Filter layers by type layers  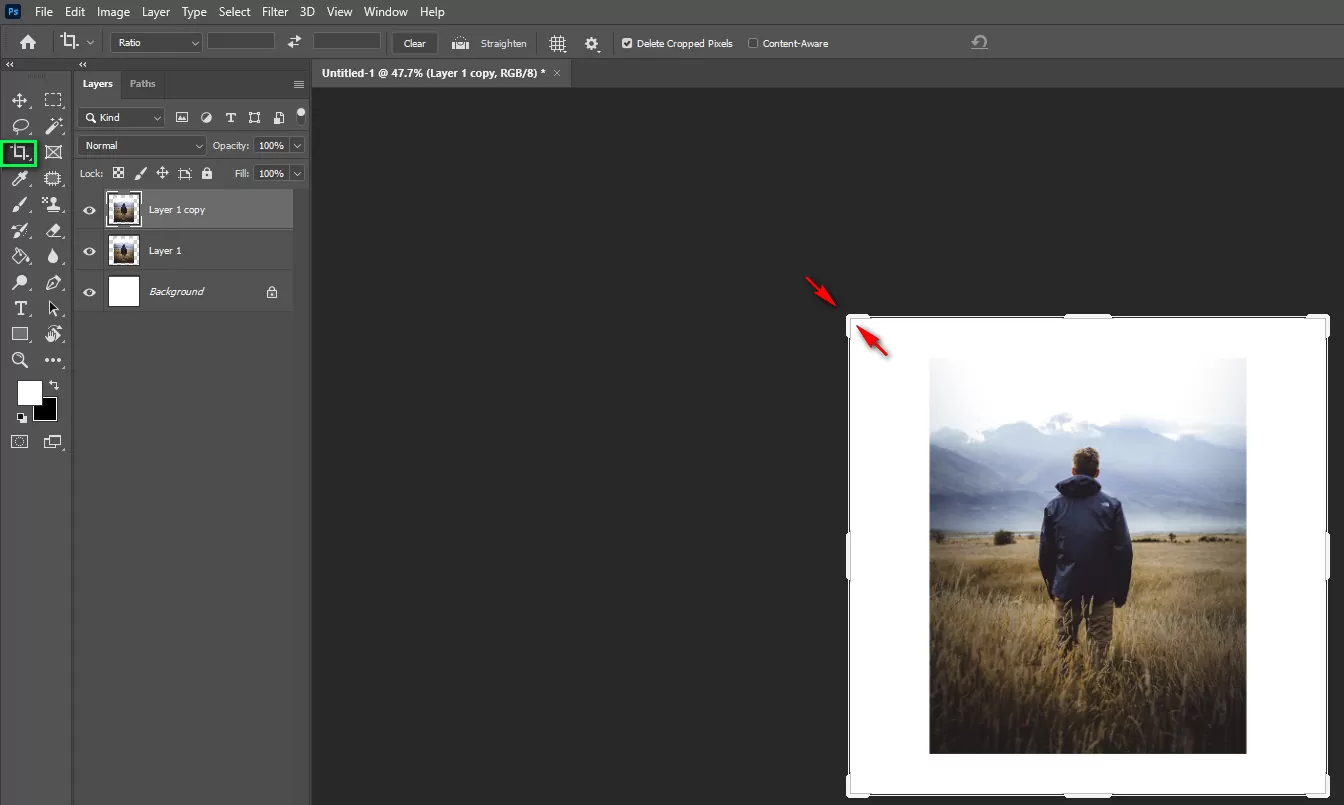[230, 117]
